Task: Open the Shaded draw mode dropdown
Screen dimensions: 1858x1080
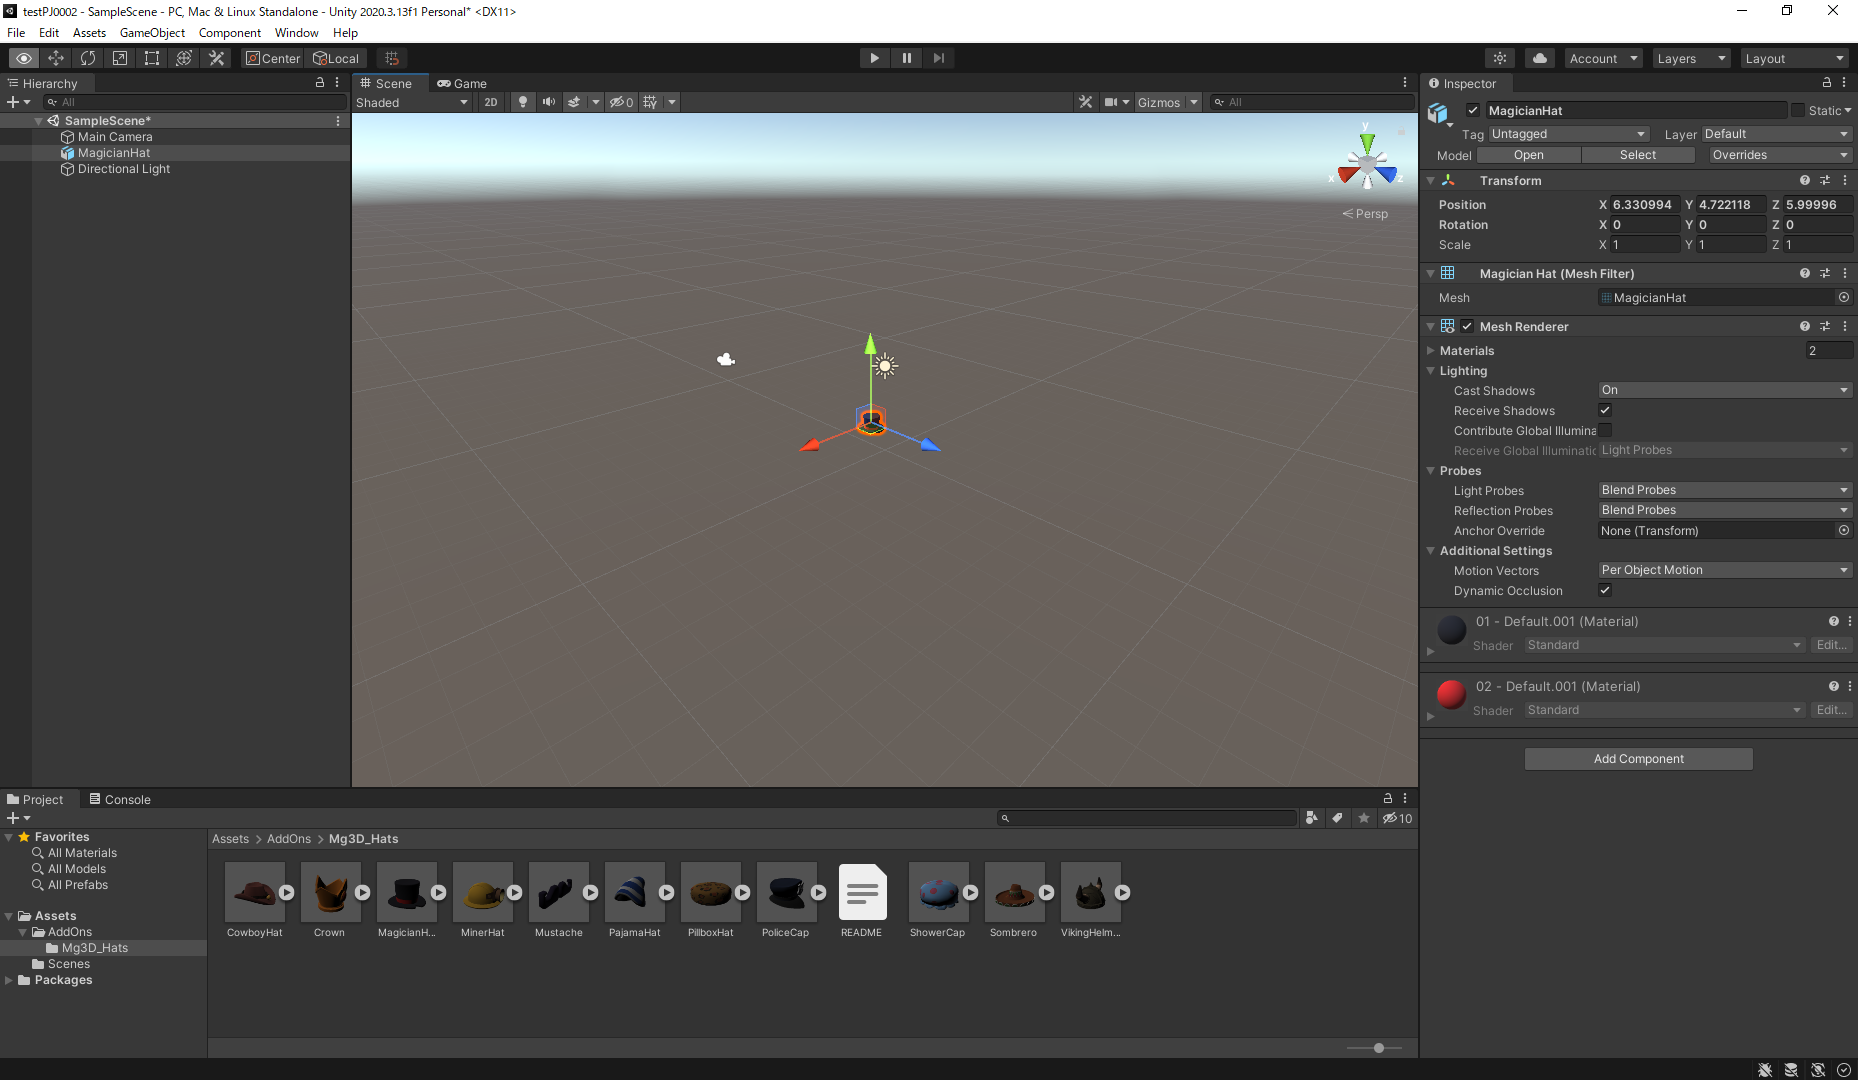Action: (412, 102)
